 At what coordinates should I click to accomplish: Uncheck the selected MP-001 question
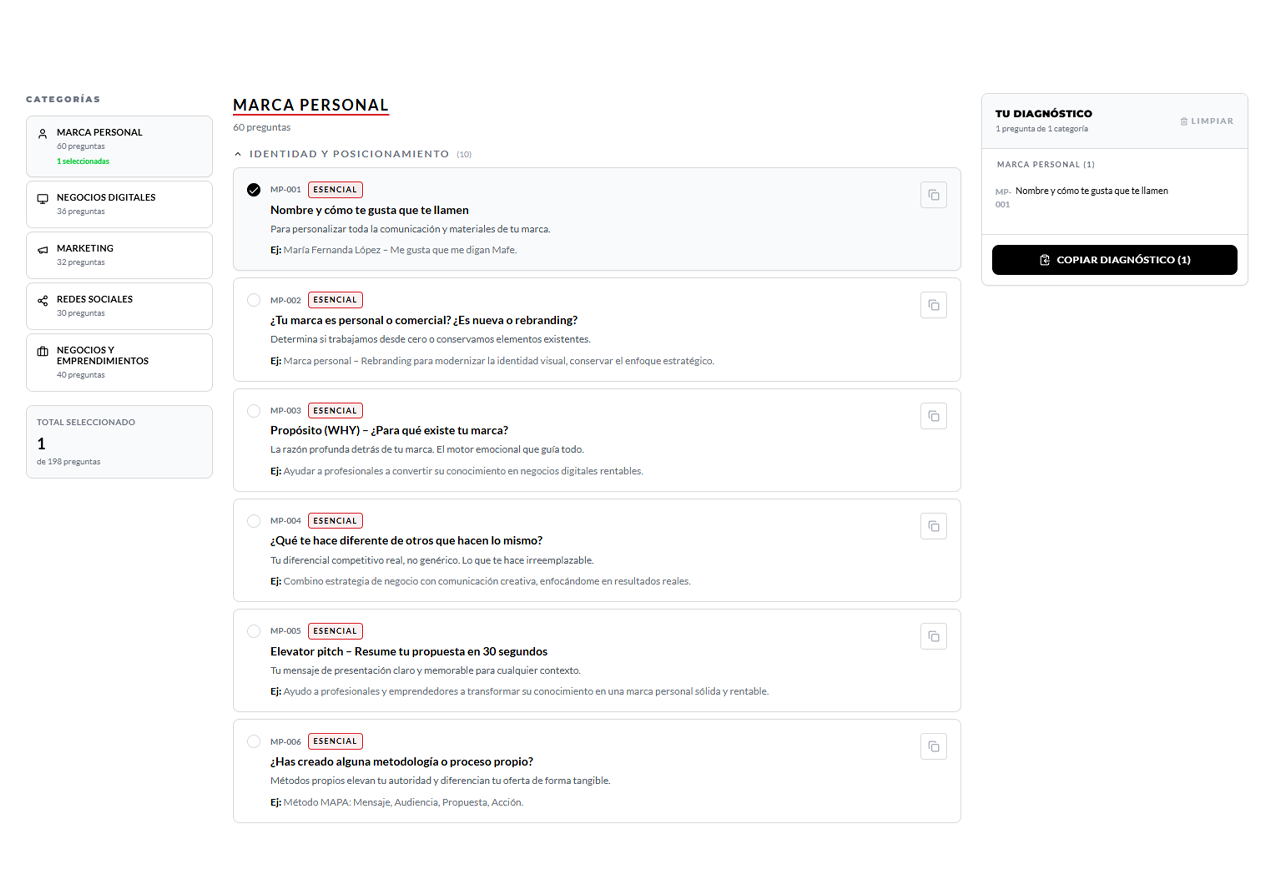tap(253, 190)
